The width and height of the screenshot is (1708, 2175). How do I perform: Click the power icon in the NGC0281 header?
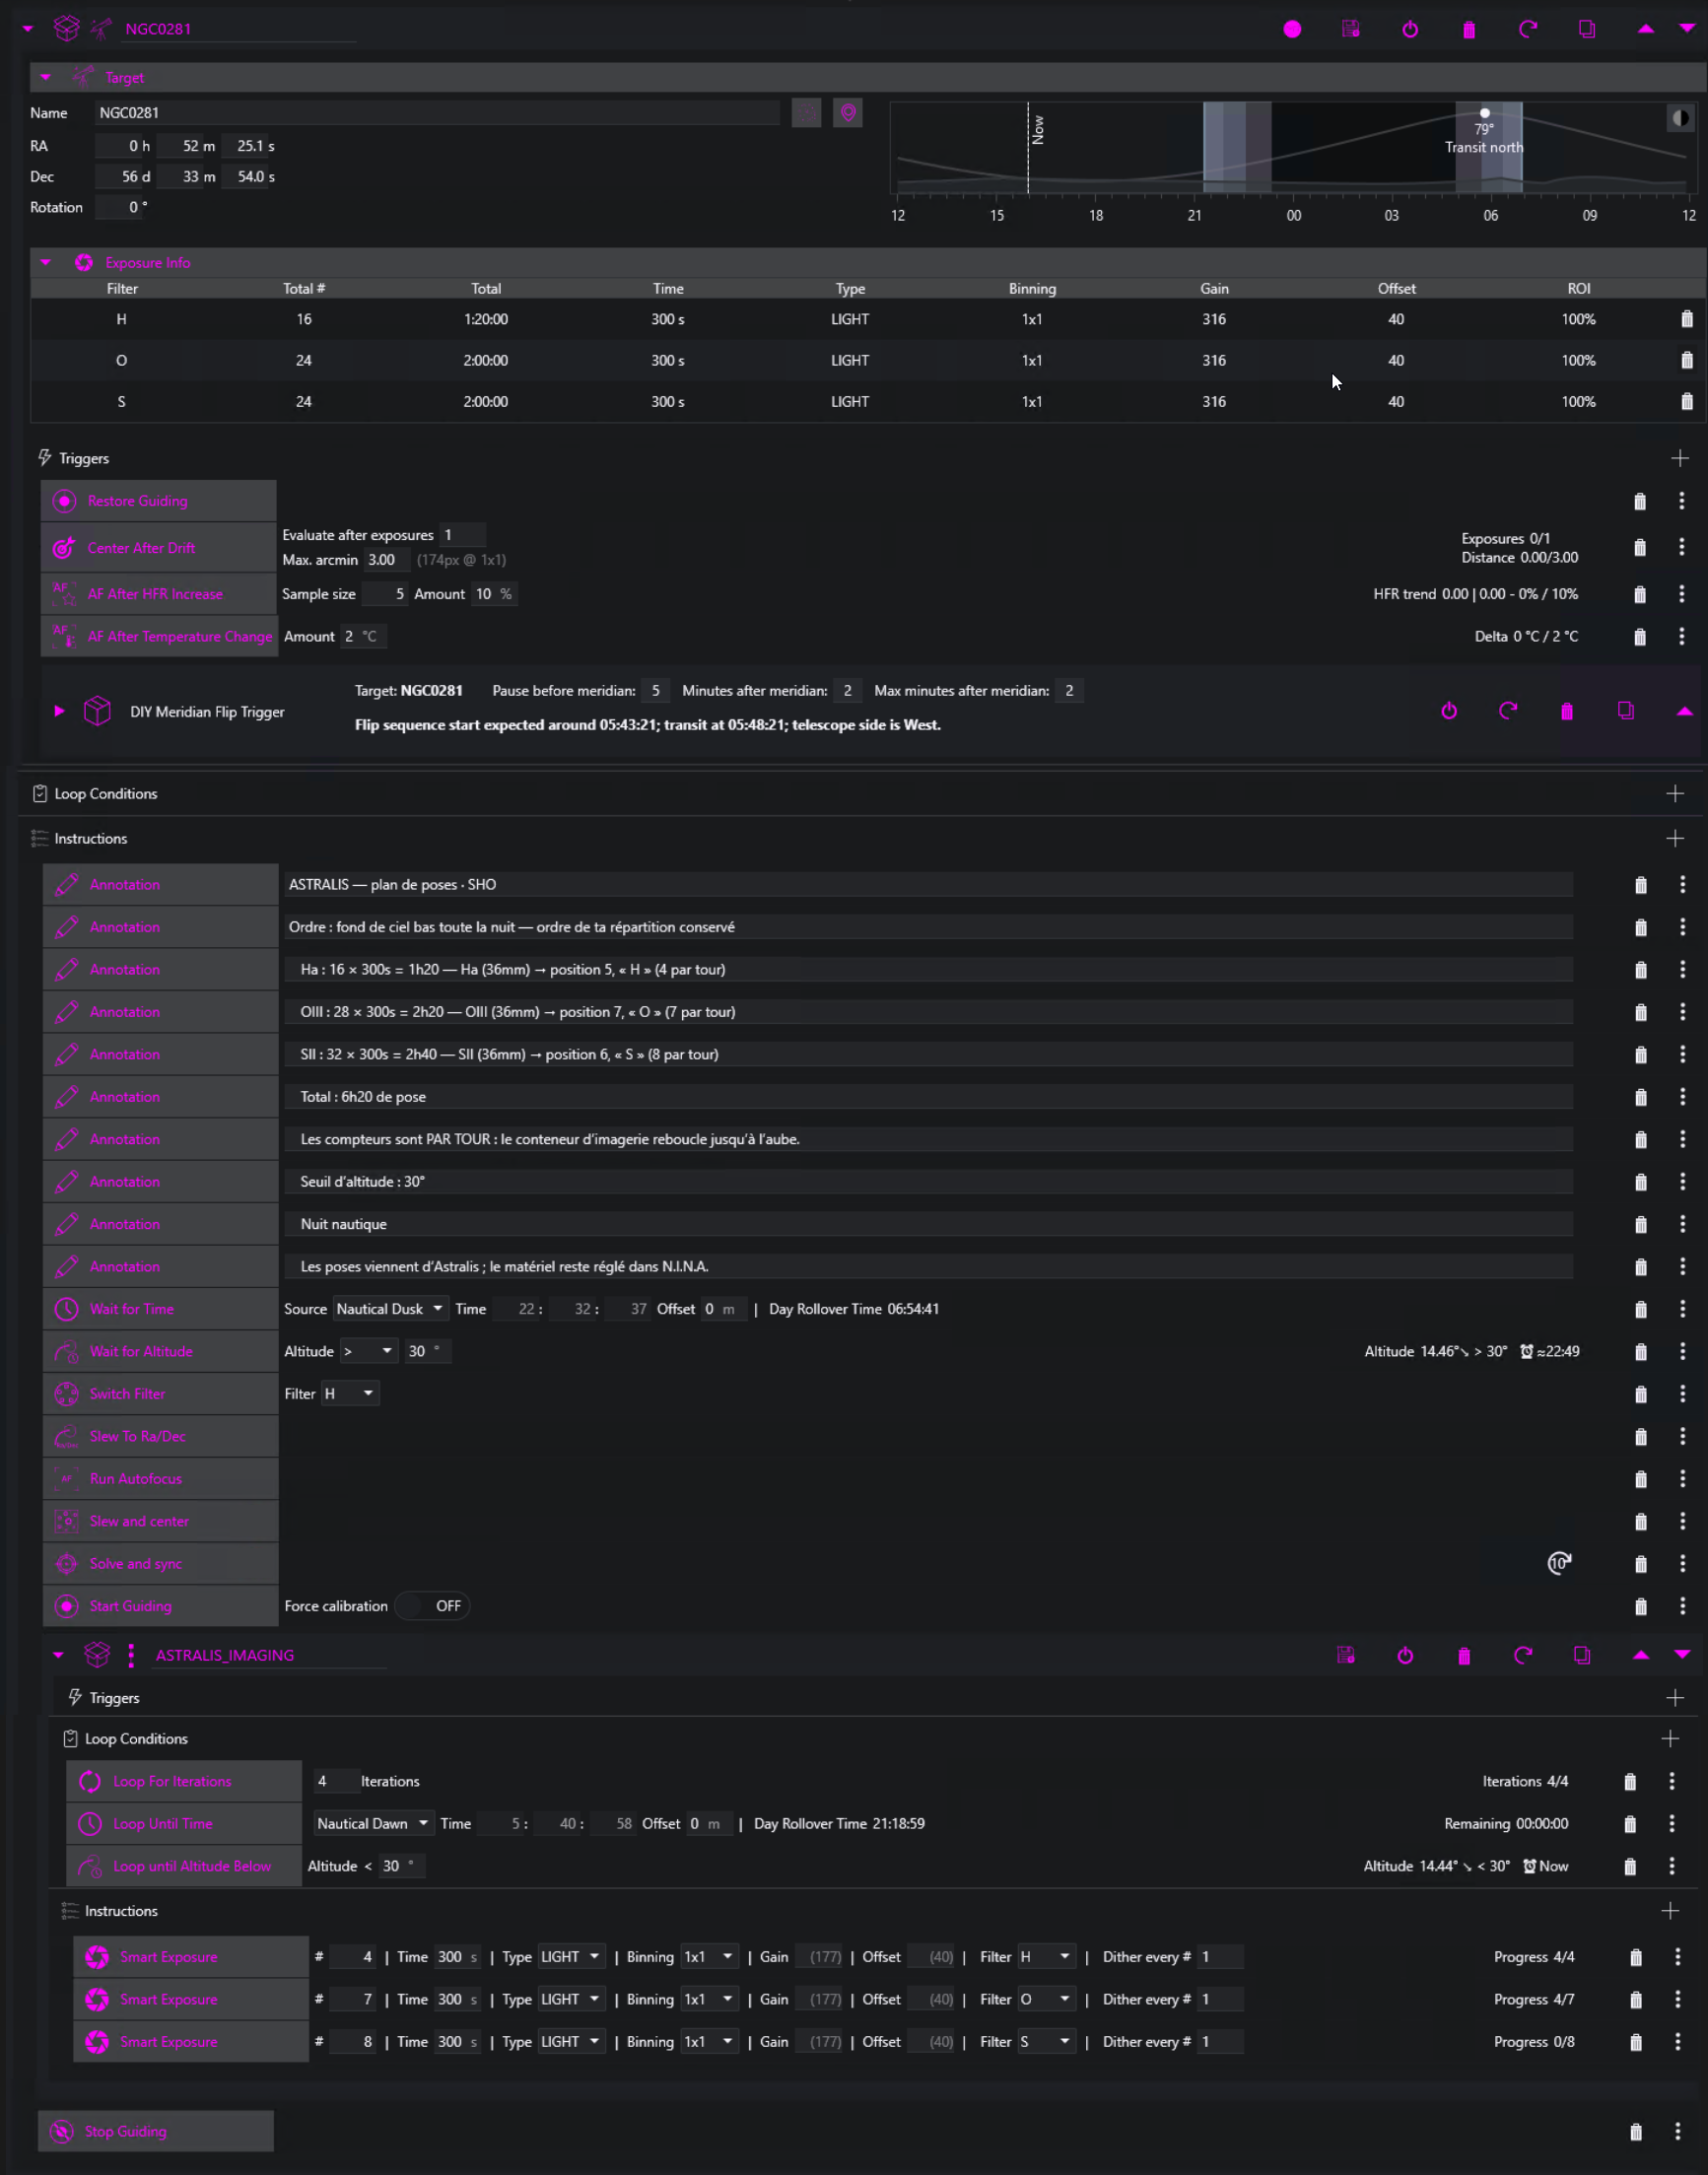[1410, 29]
